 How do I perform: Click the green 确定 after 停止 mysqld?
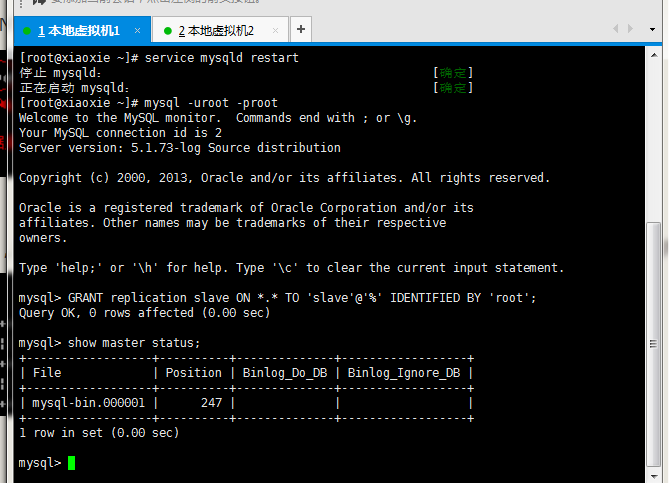453,73
